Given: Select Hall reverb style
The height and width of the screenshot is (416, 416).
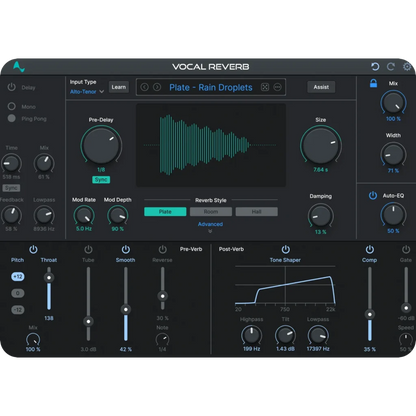Looking at the screenshot, I should pos(256,212).
